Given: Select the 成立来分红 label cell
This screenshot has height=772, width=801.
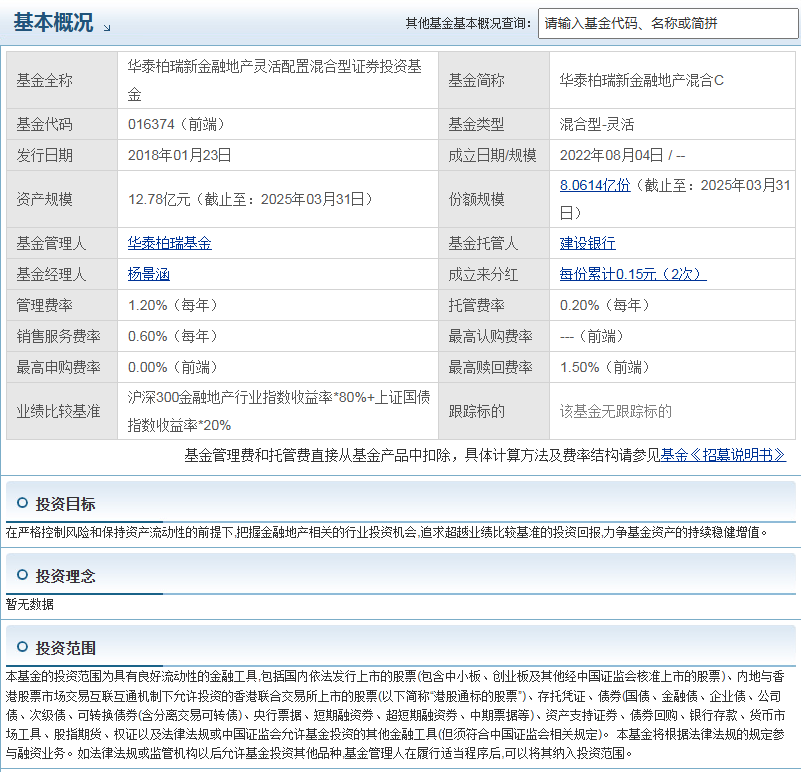Looking at the screenshot, I should coord(494,274).
